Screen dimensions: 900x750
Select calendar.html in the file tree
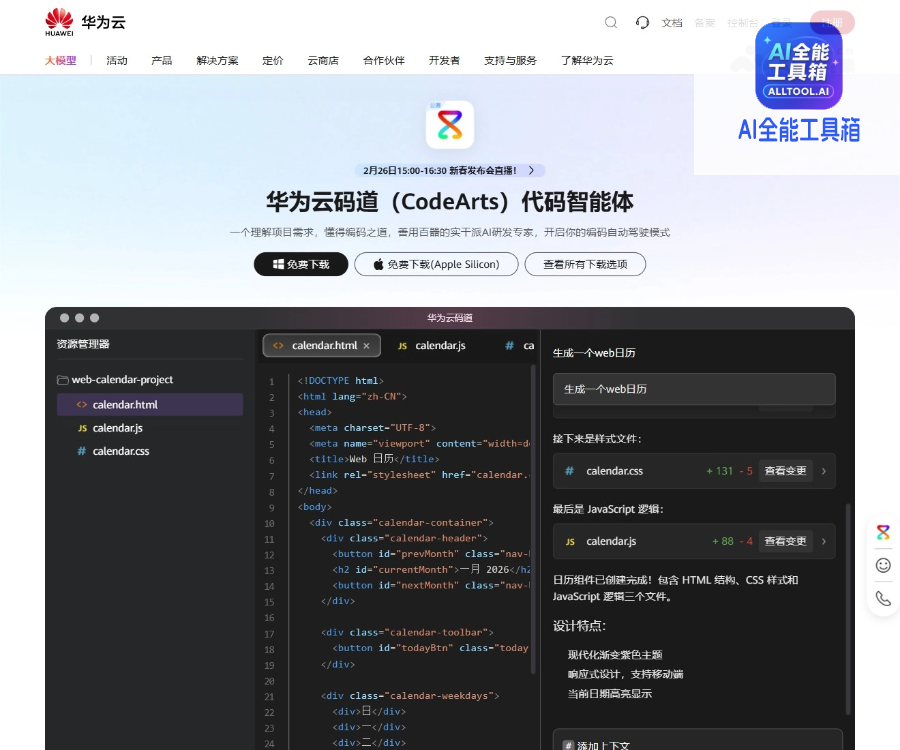point(149,405)
